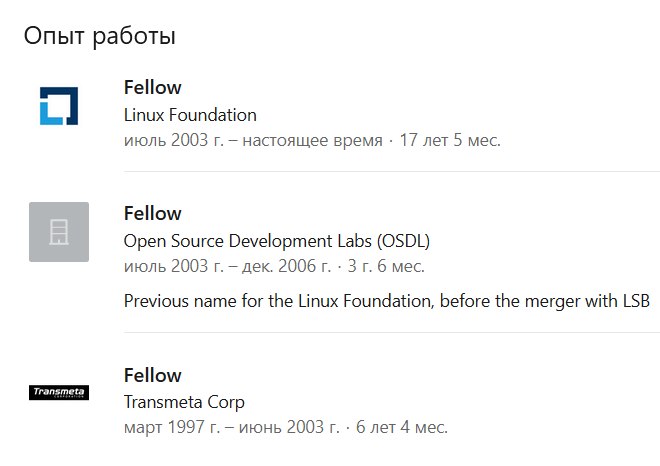Open the Fellow title above Linux Foundation
This screenshot has height=466, width=660.
152,88
